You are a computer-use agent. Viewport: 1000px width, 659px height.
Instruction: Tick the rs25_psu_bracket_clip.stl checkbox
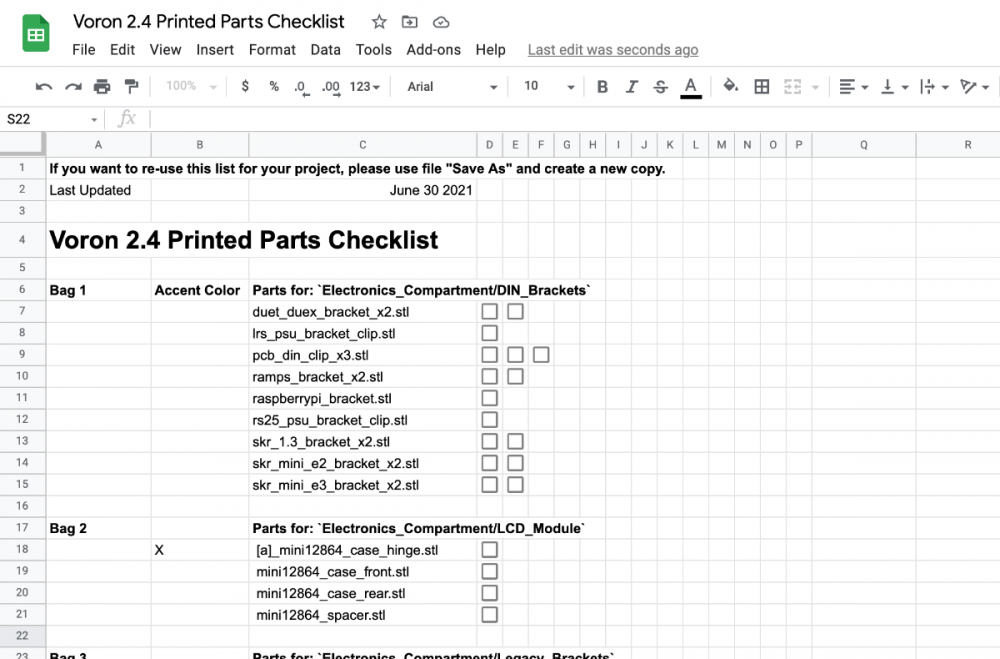click(489, 420)
